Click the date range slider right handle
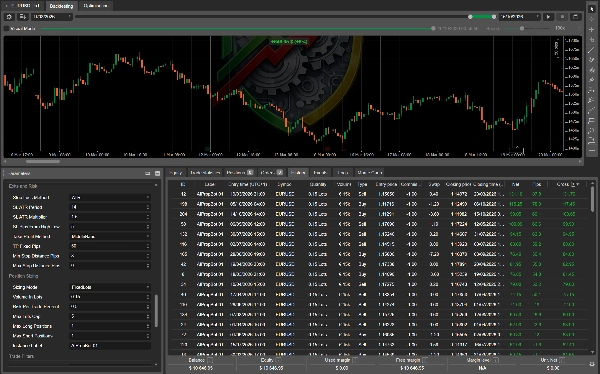The height and width of the screenshot is (374, 600). point(494,17)
